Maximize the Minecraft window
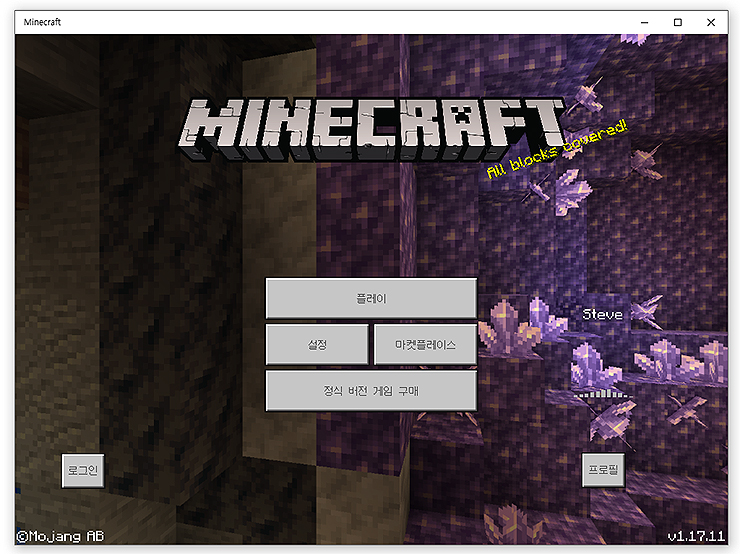Viewport: 740px width, 554px height. click(x=678, y=22)
